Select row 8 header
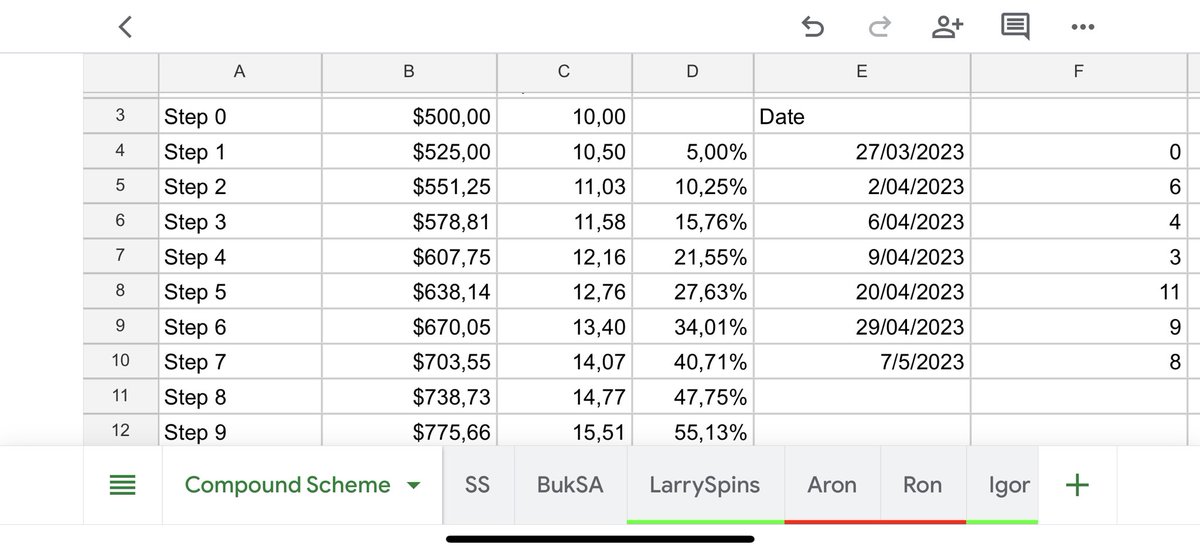Image resolution: width=1200 pixels, height=554 pixels. click(x=120, y=291)
